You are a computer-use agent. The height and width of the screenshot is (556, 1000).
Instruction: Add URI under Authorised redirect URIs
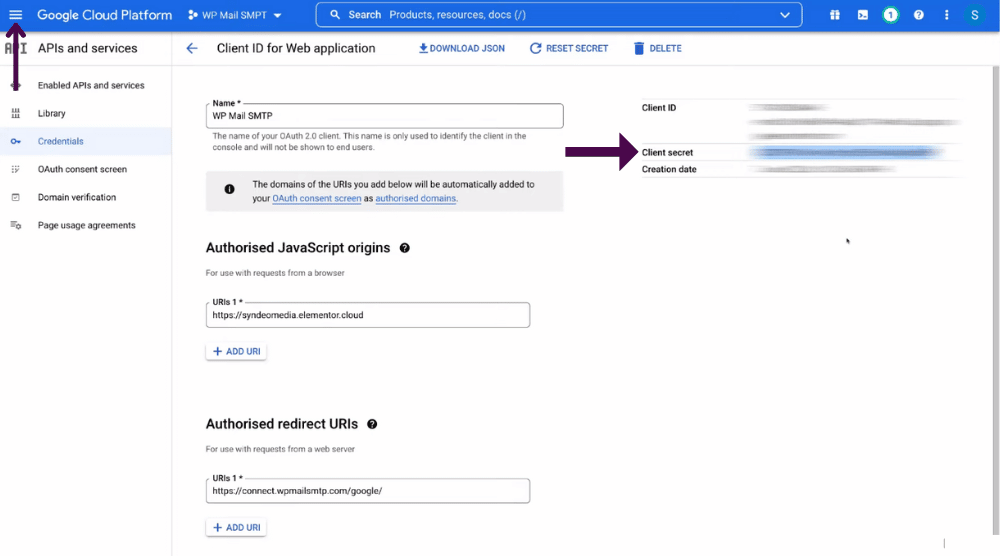(x=236, y=527)
